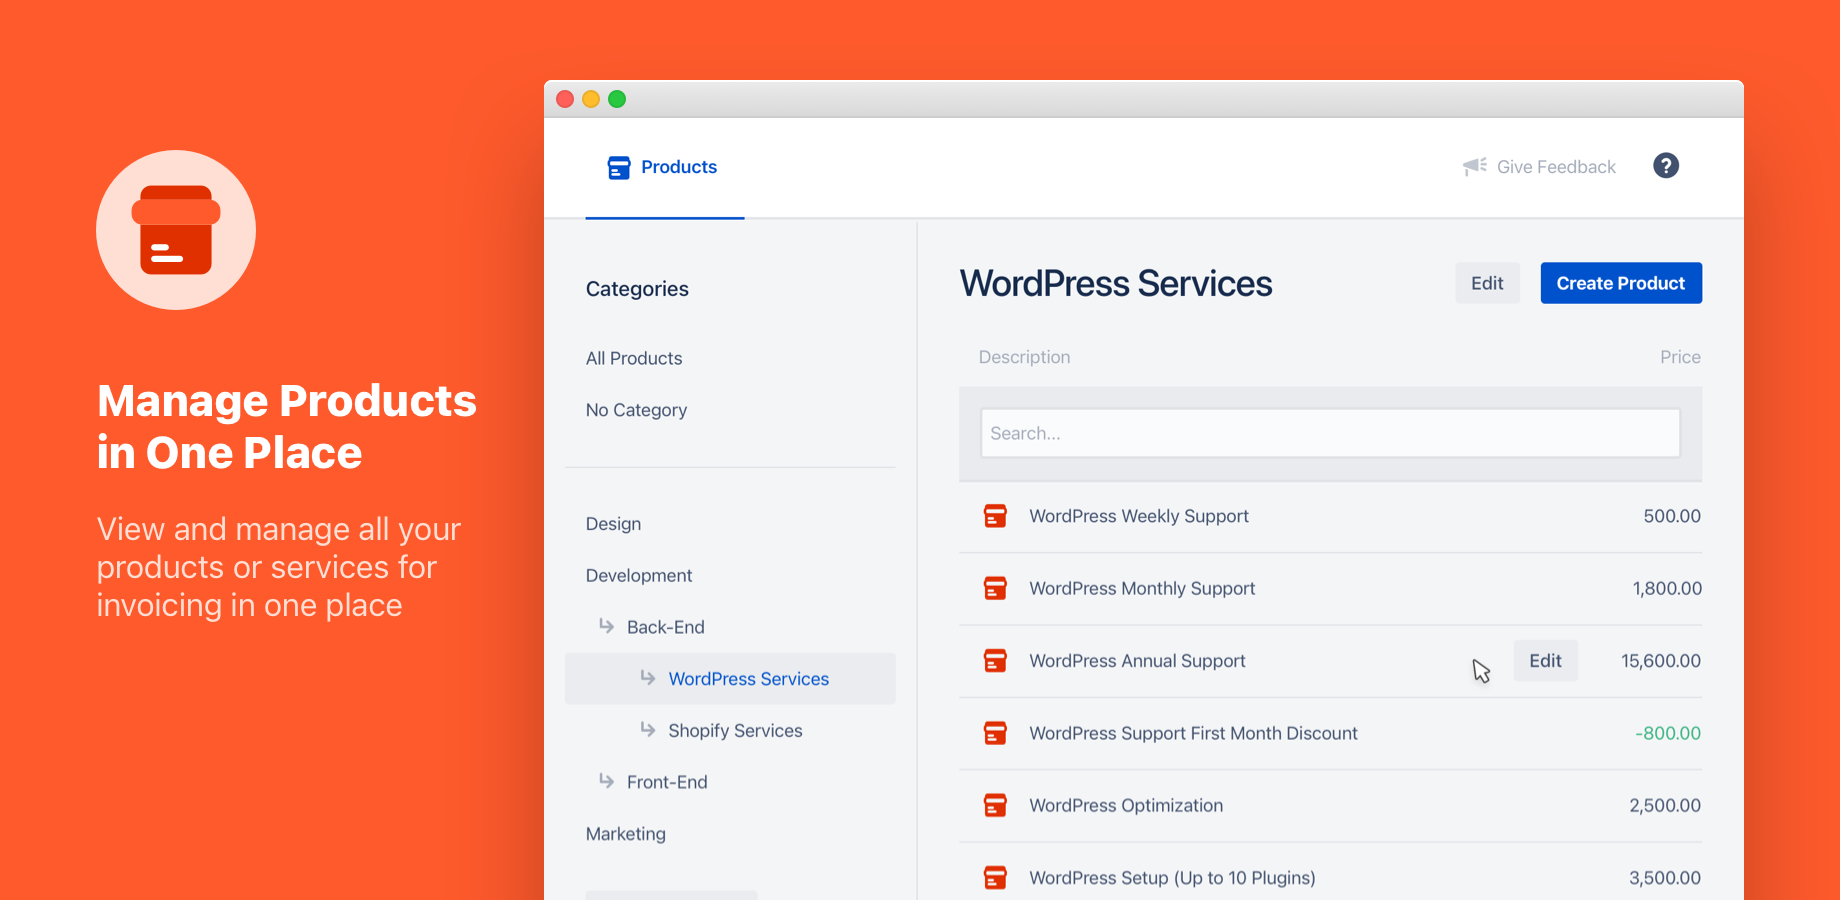Click the arrow icon beside Back-End

pyautogui.click(x=606, y=626)
